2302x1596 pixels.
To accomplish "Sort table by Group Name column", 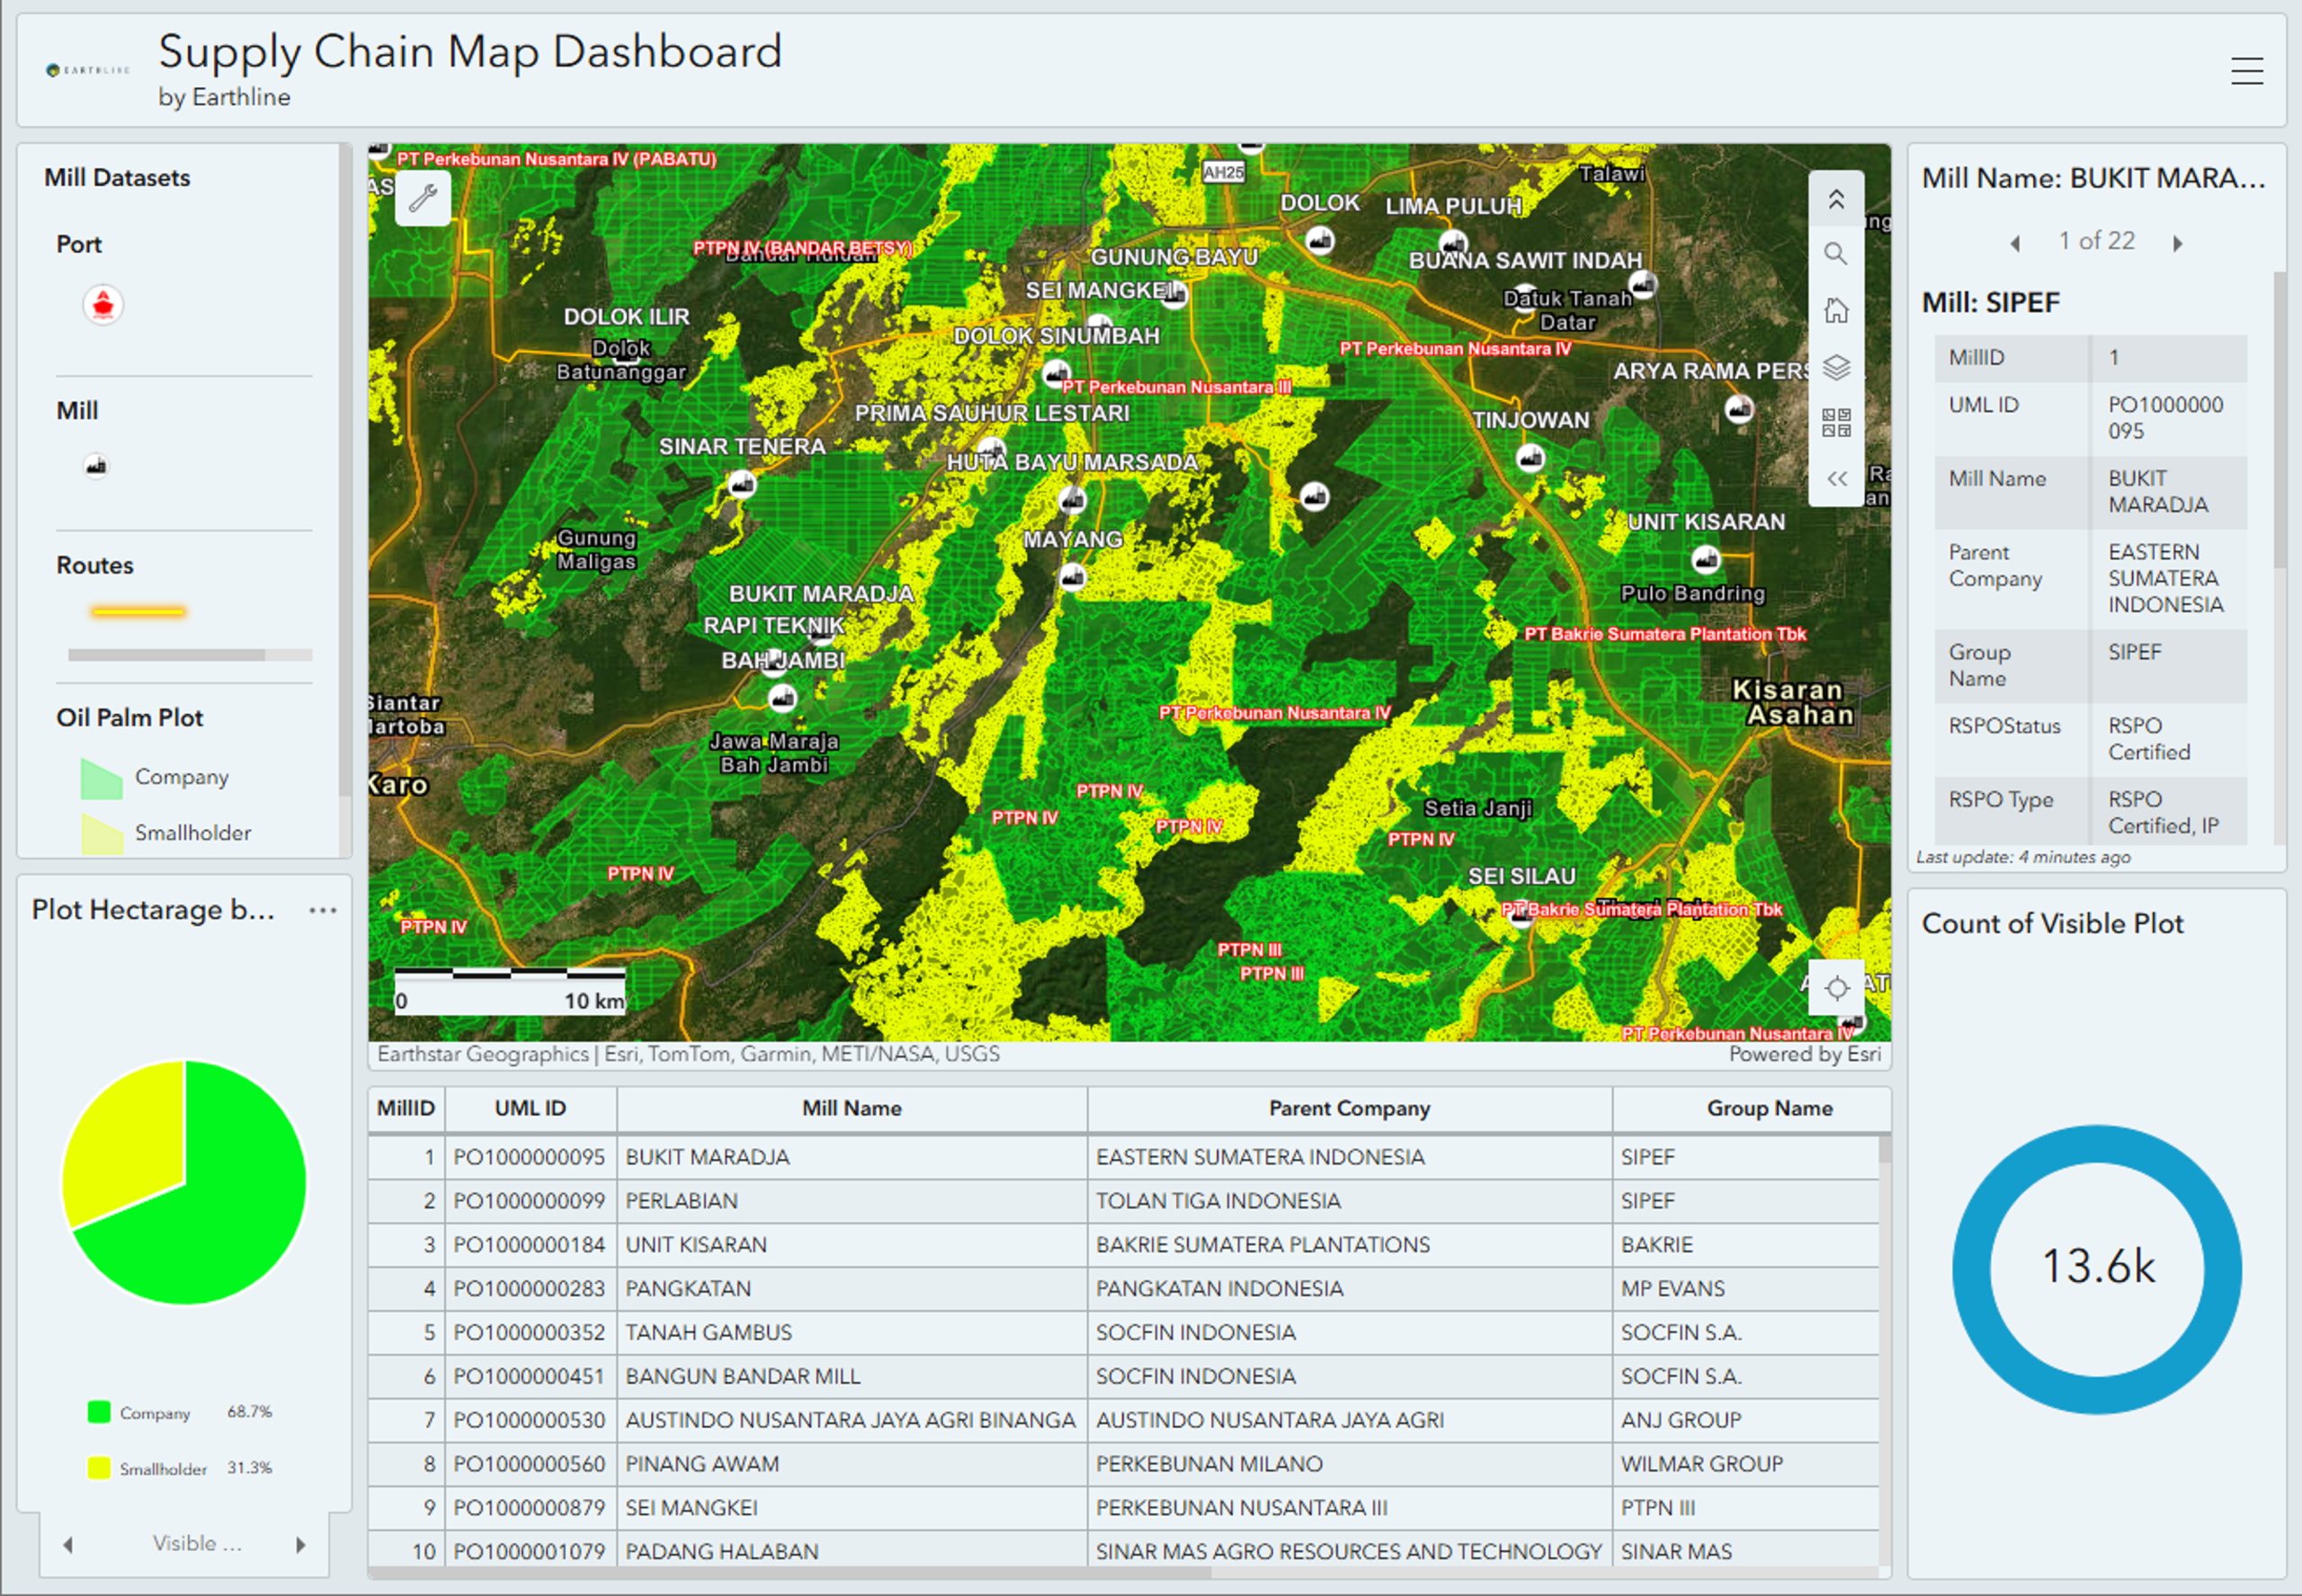I will coord(1768,1108).
